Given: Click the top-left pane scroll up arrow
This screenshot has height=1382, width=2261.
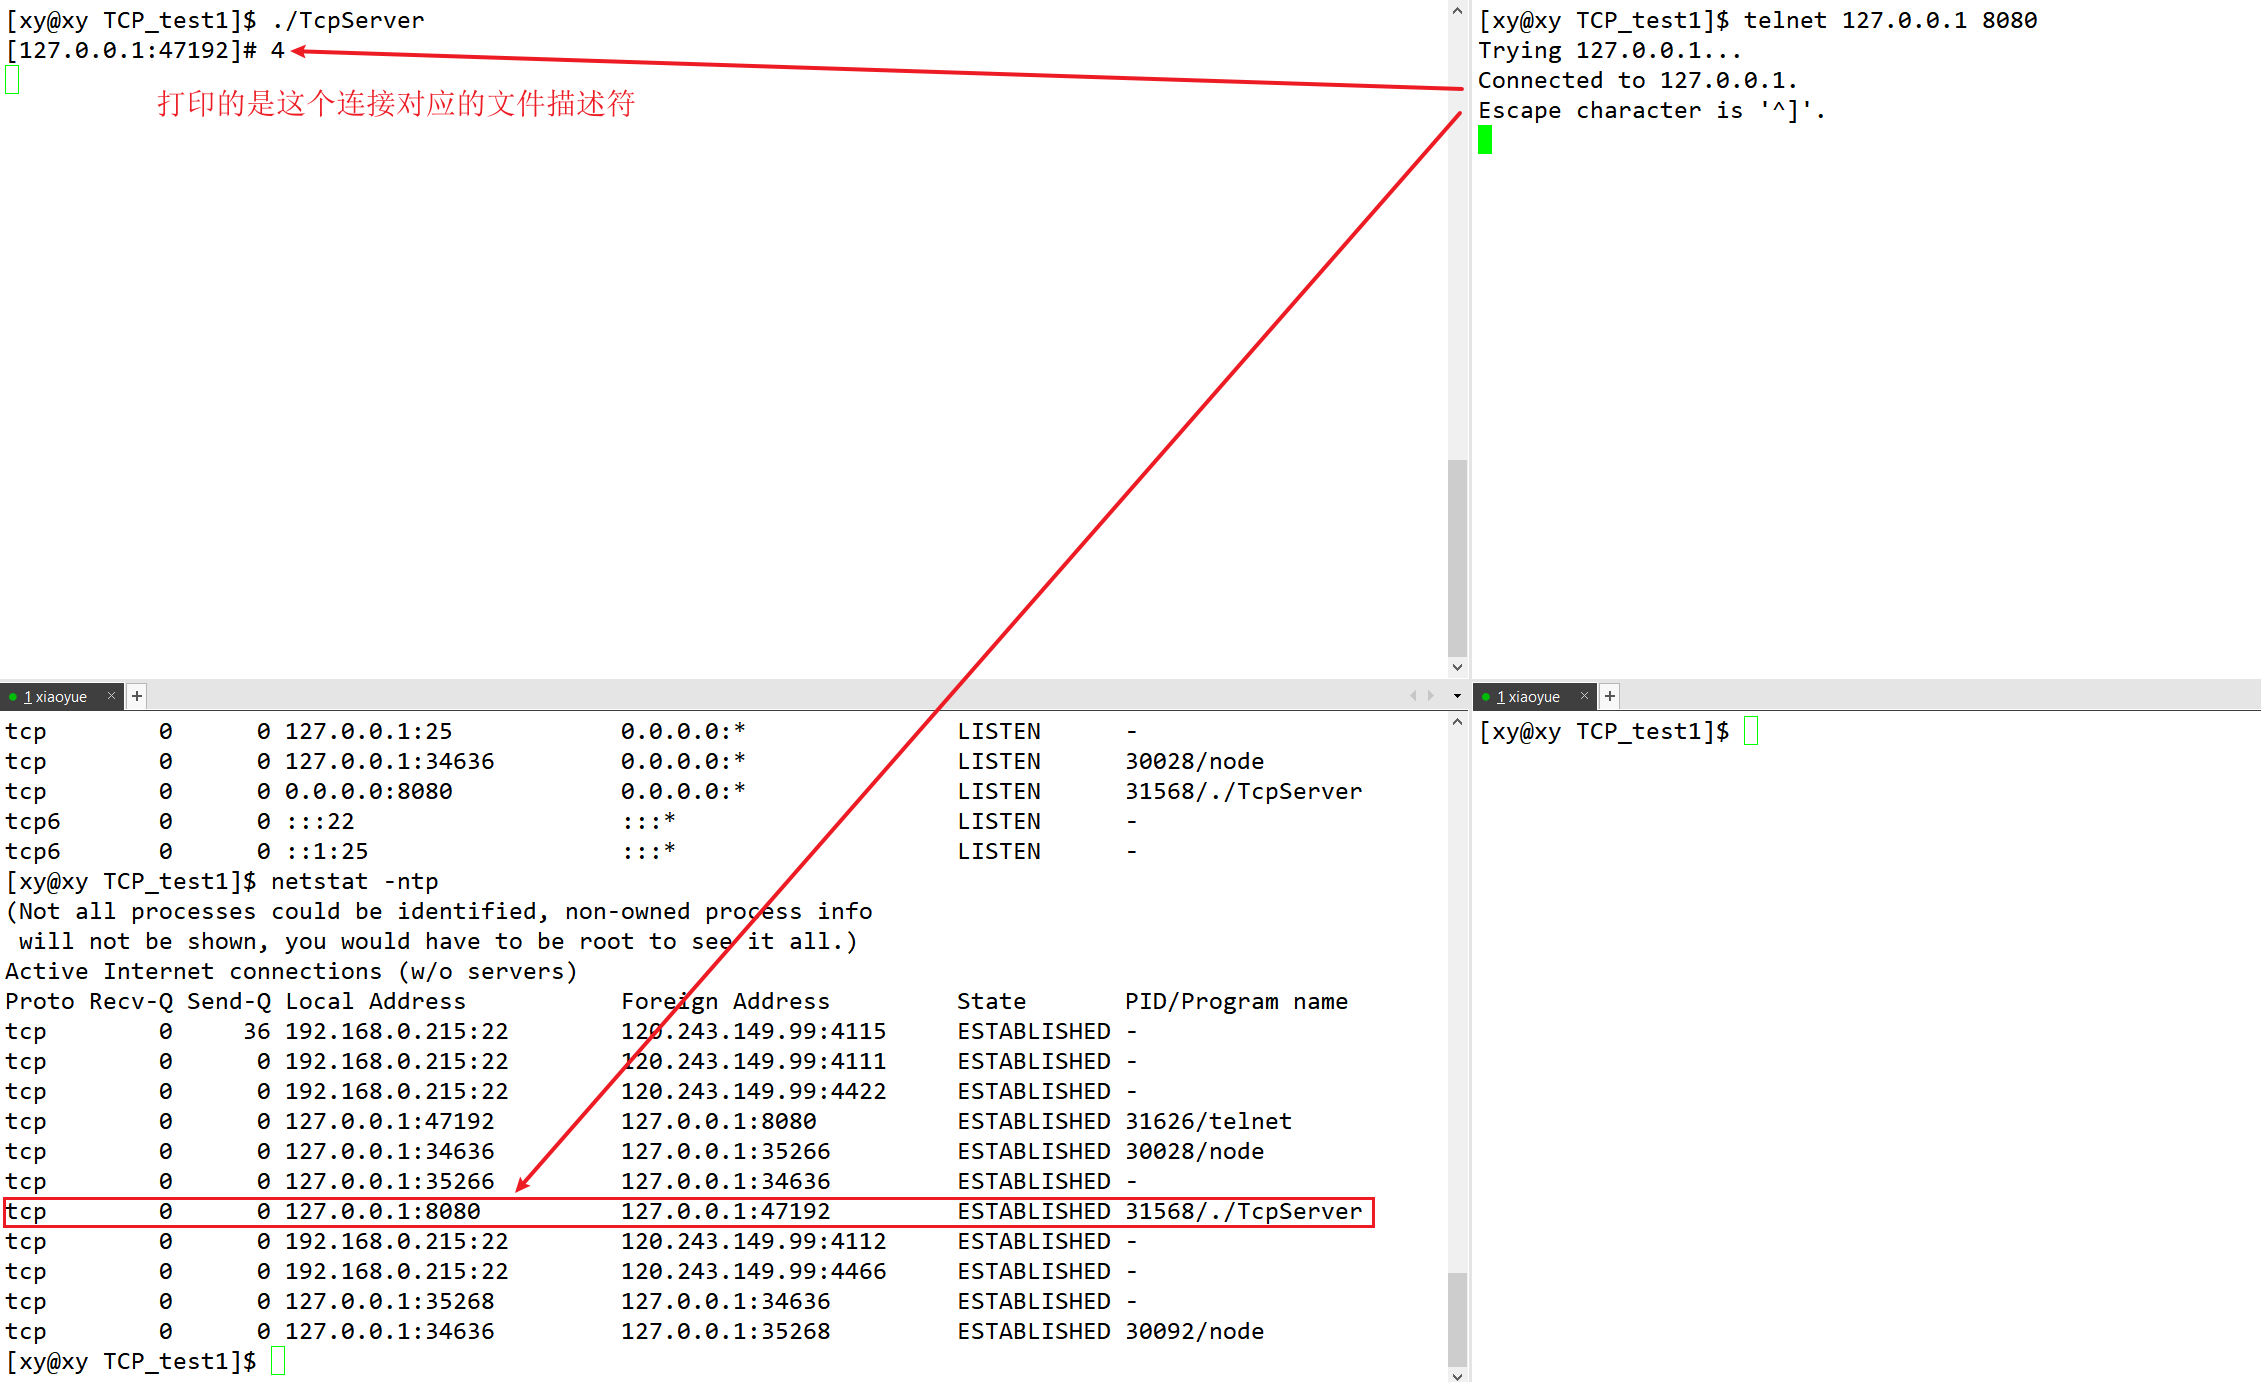Looking at the screenshot, I should coord(1457,11).
